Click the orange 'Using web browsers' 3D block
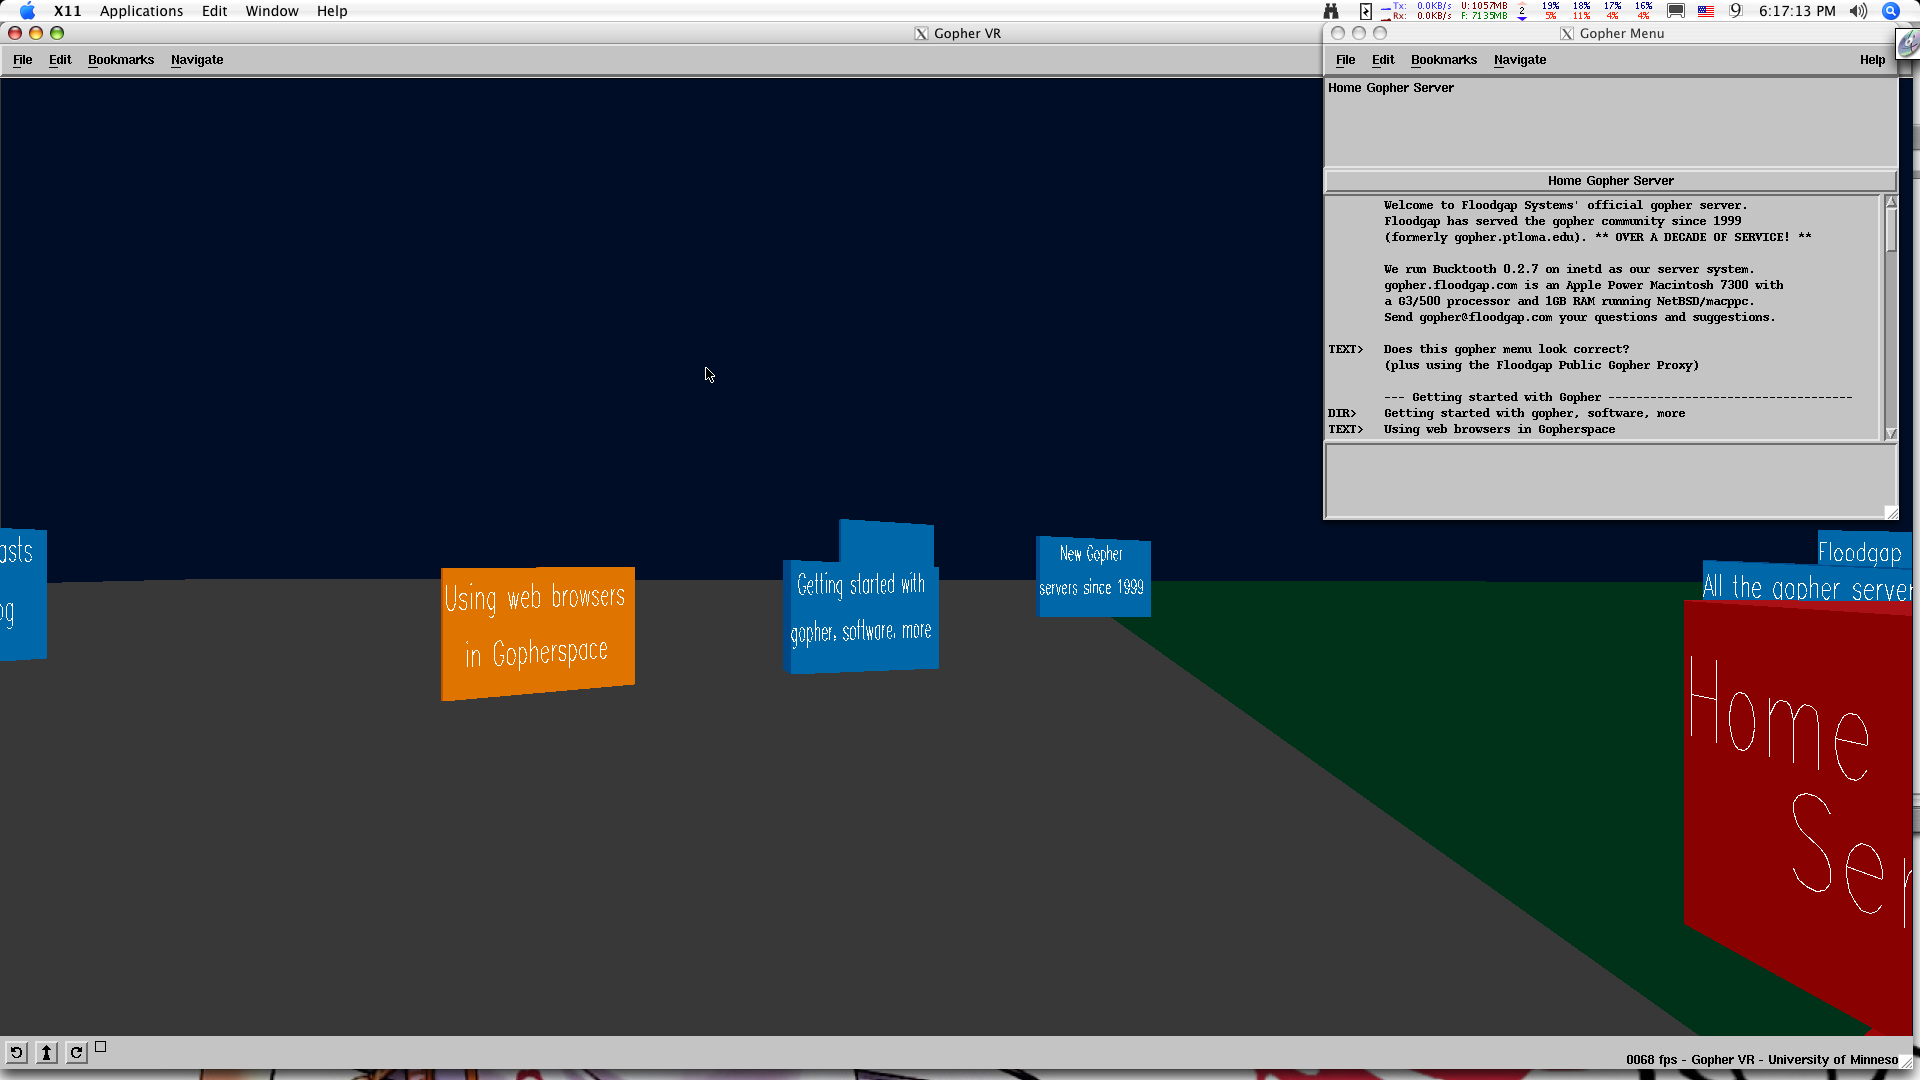This screenshot has width=1920, height=1080. pos(537,632)
